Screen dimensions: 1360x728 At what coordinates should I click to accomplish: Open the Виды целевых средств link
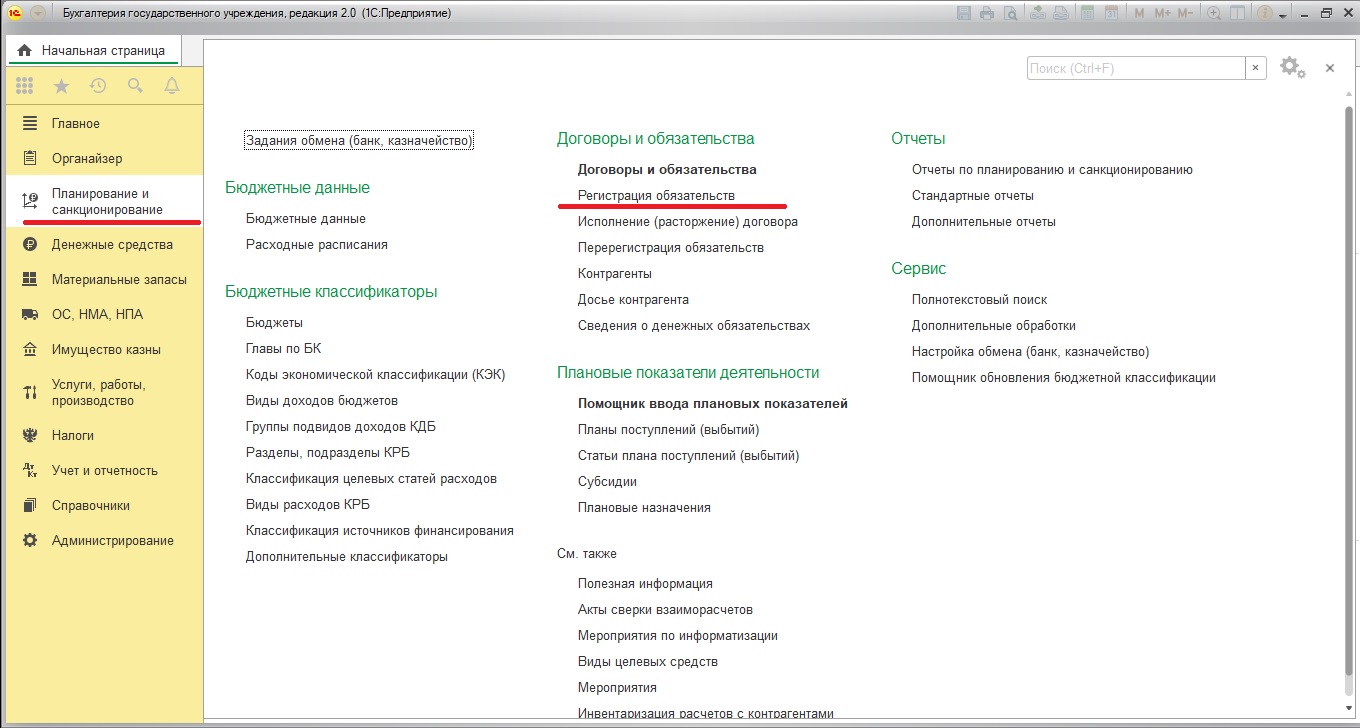648,661
